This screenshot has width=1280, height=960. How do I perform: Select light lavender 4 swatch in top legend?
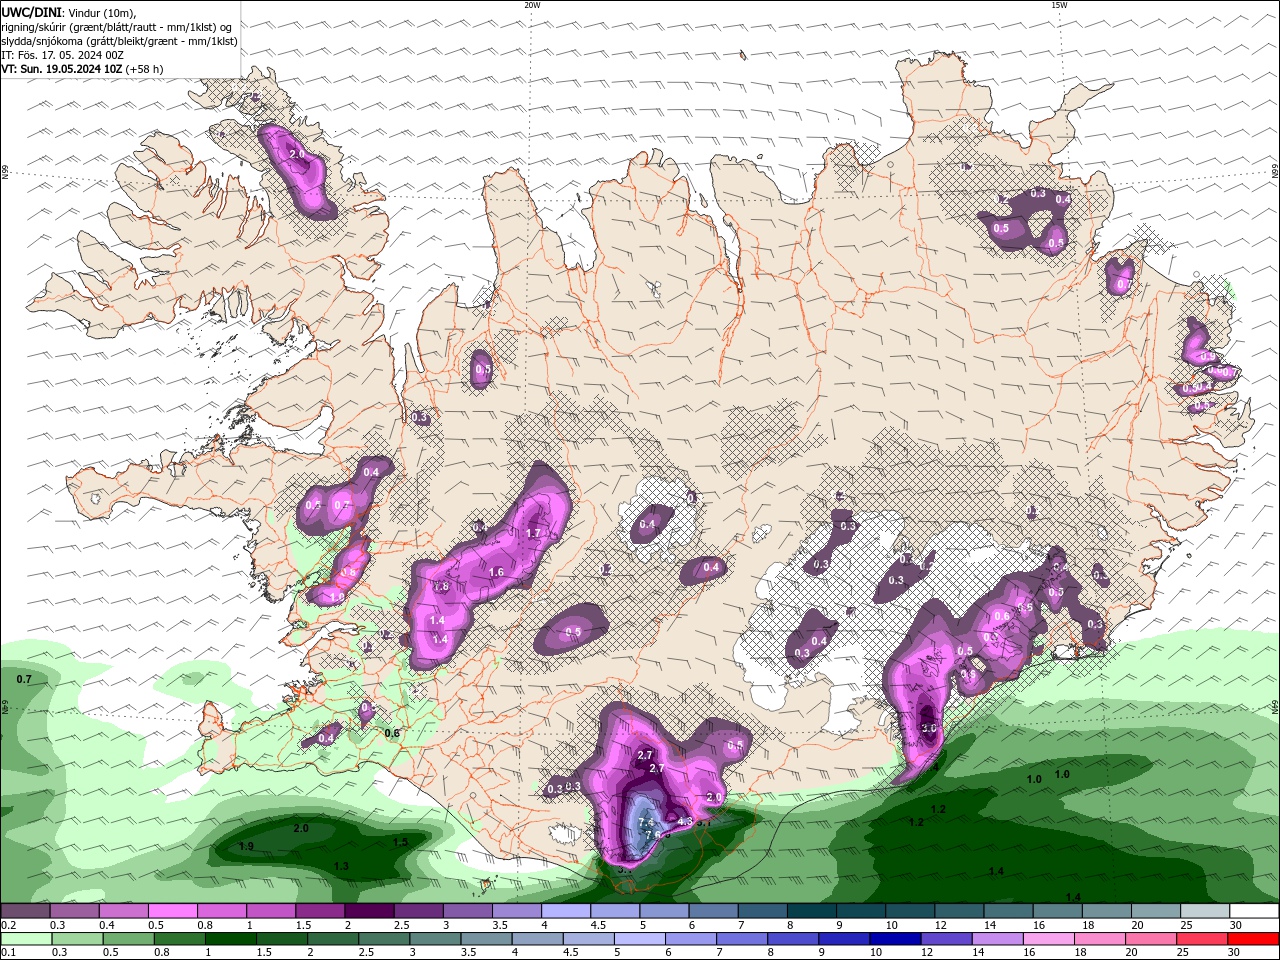tap(566, 911)
